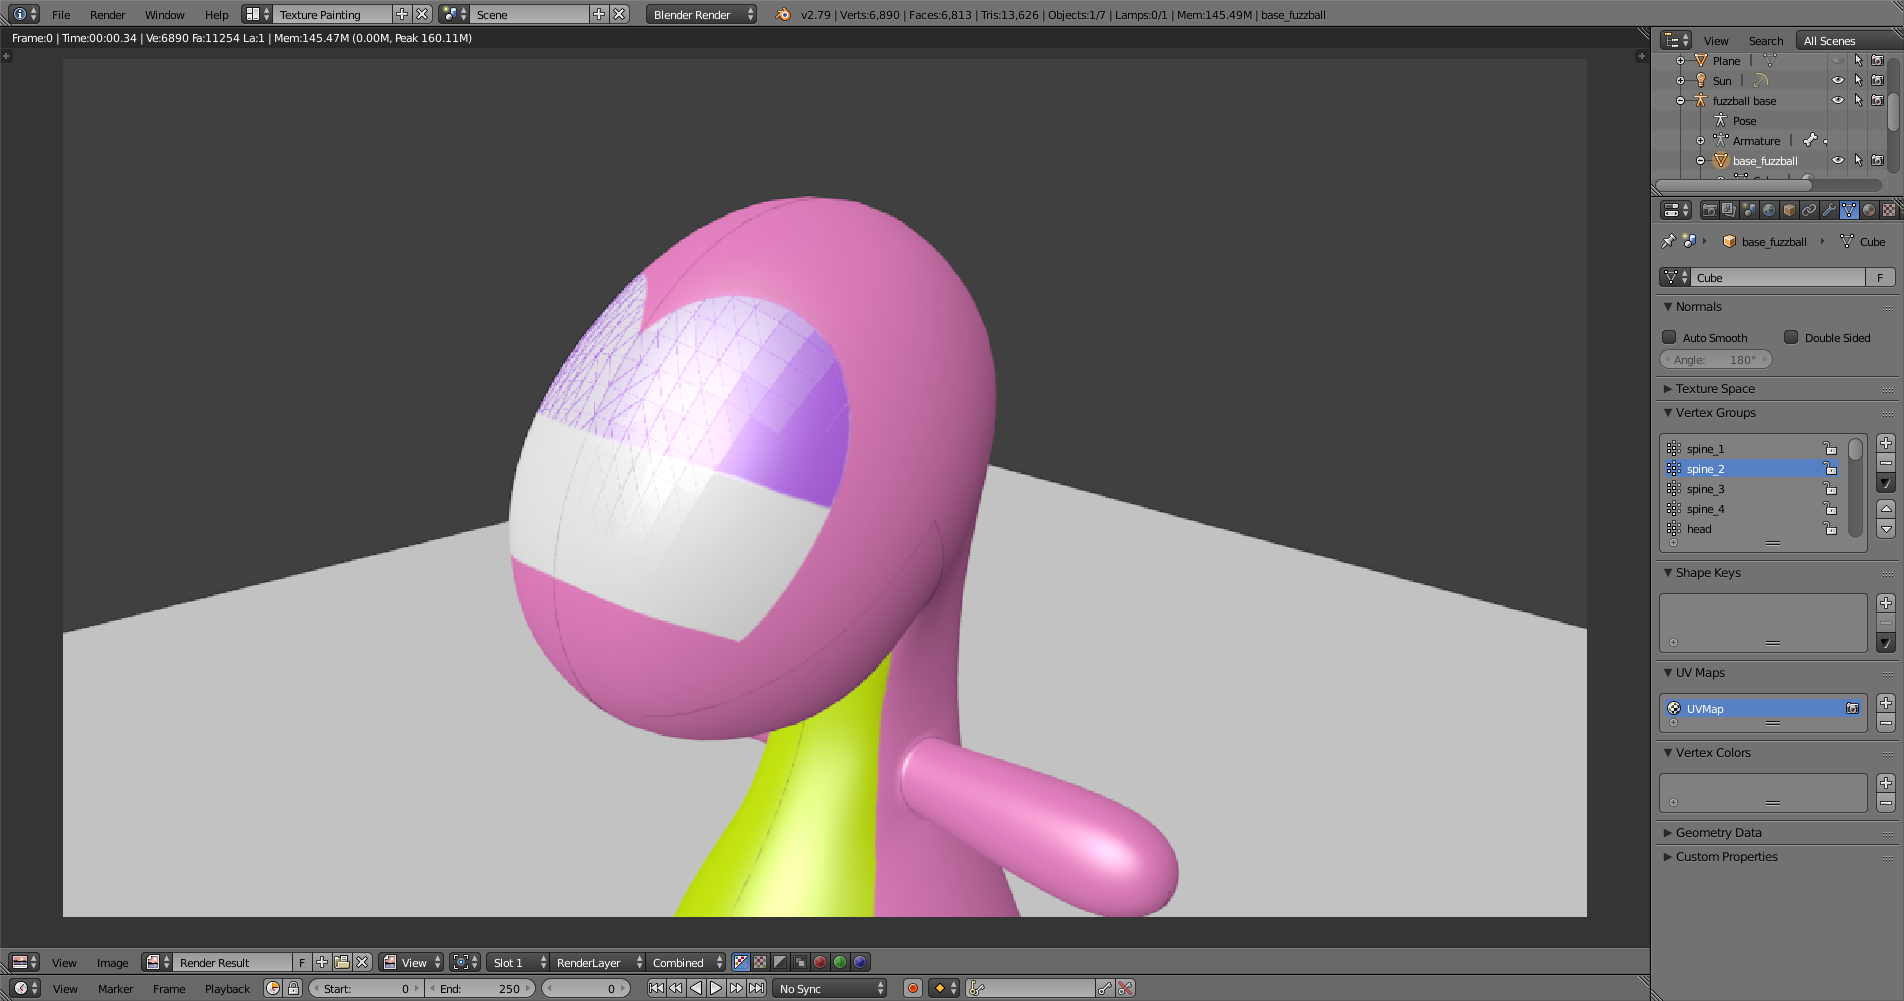
Task: Open the Combined render pass dropdown
Action: pyautogui.click(x=686, y=962)
